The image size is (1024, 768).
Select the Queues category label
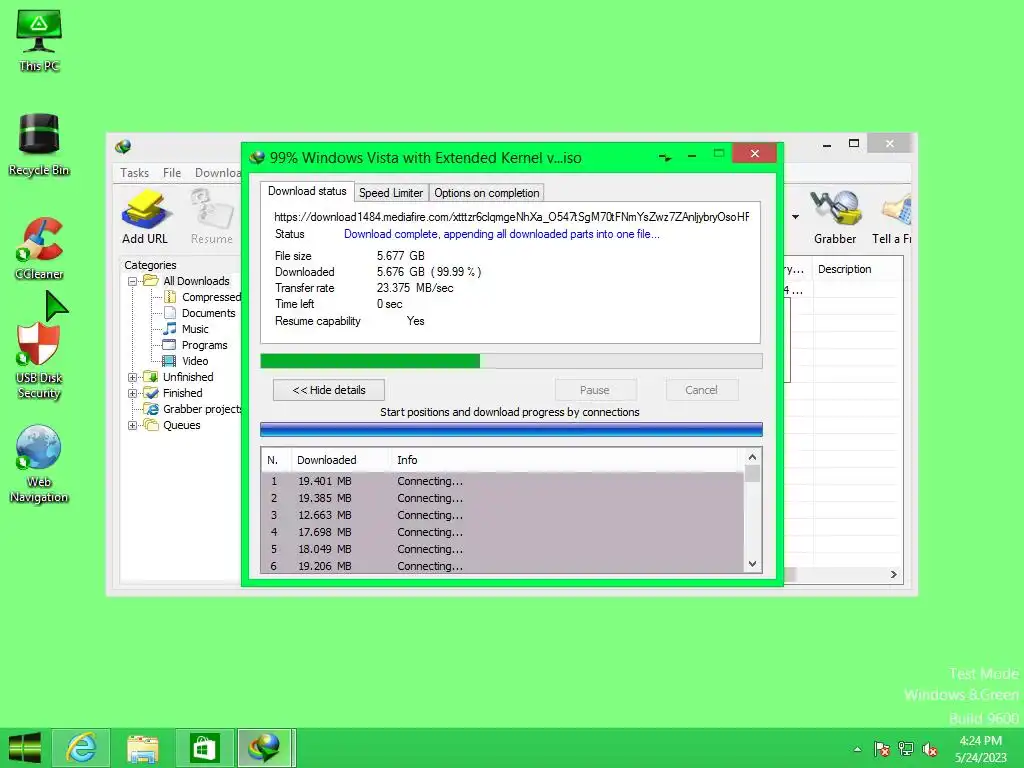click(182, 425)
